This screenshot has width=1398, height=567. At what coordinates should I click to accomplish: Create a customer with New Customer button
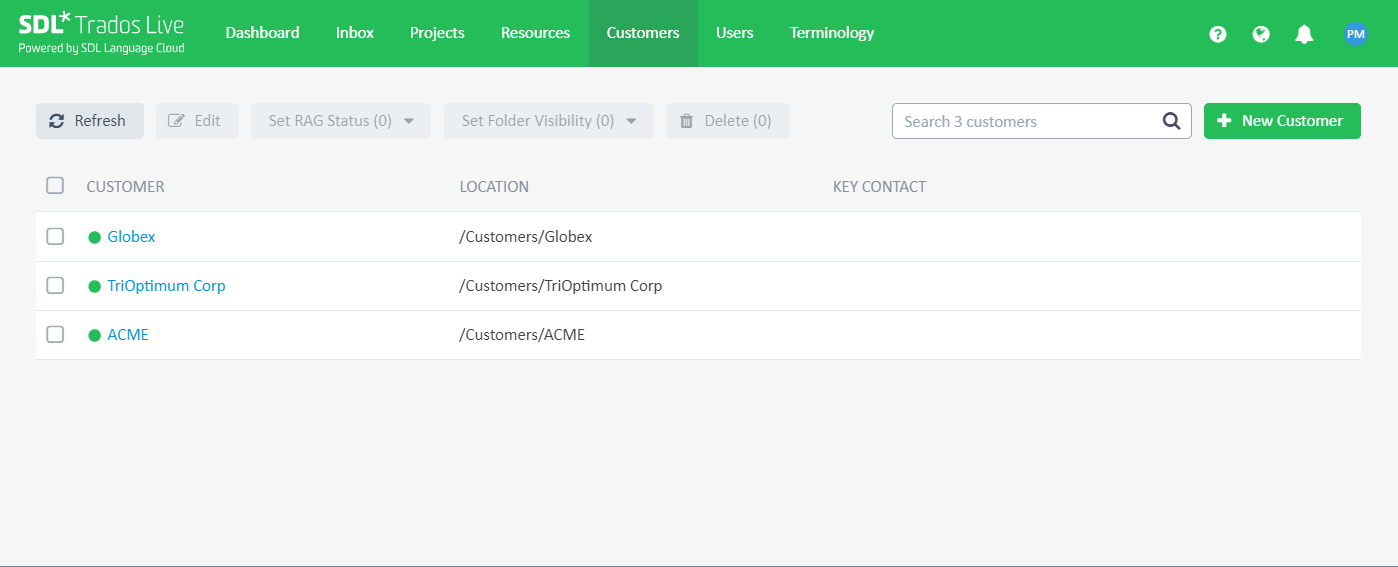[x=1282, y=121]
